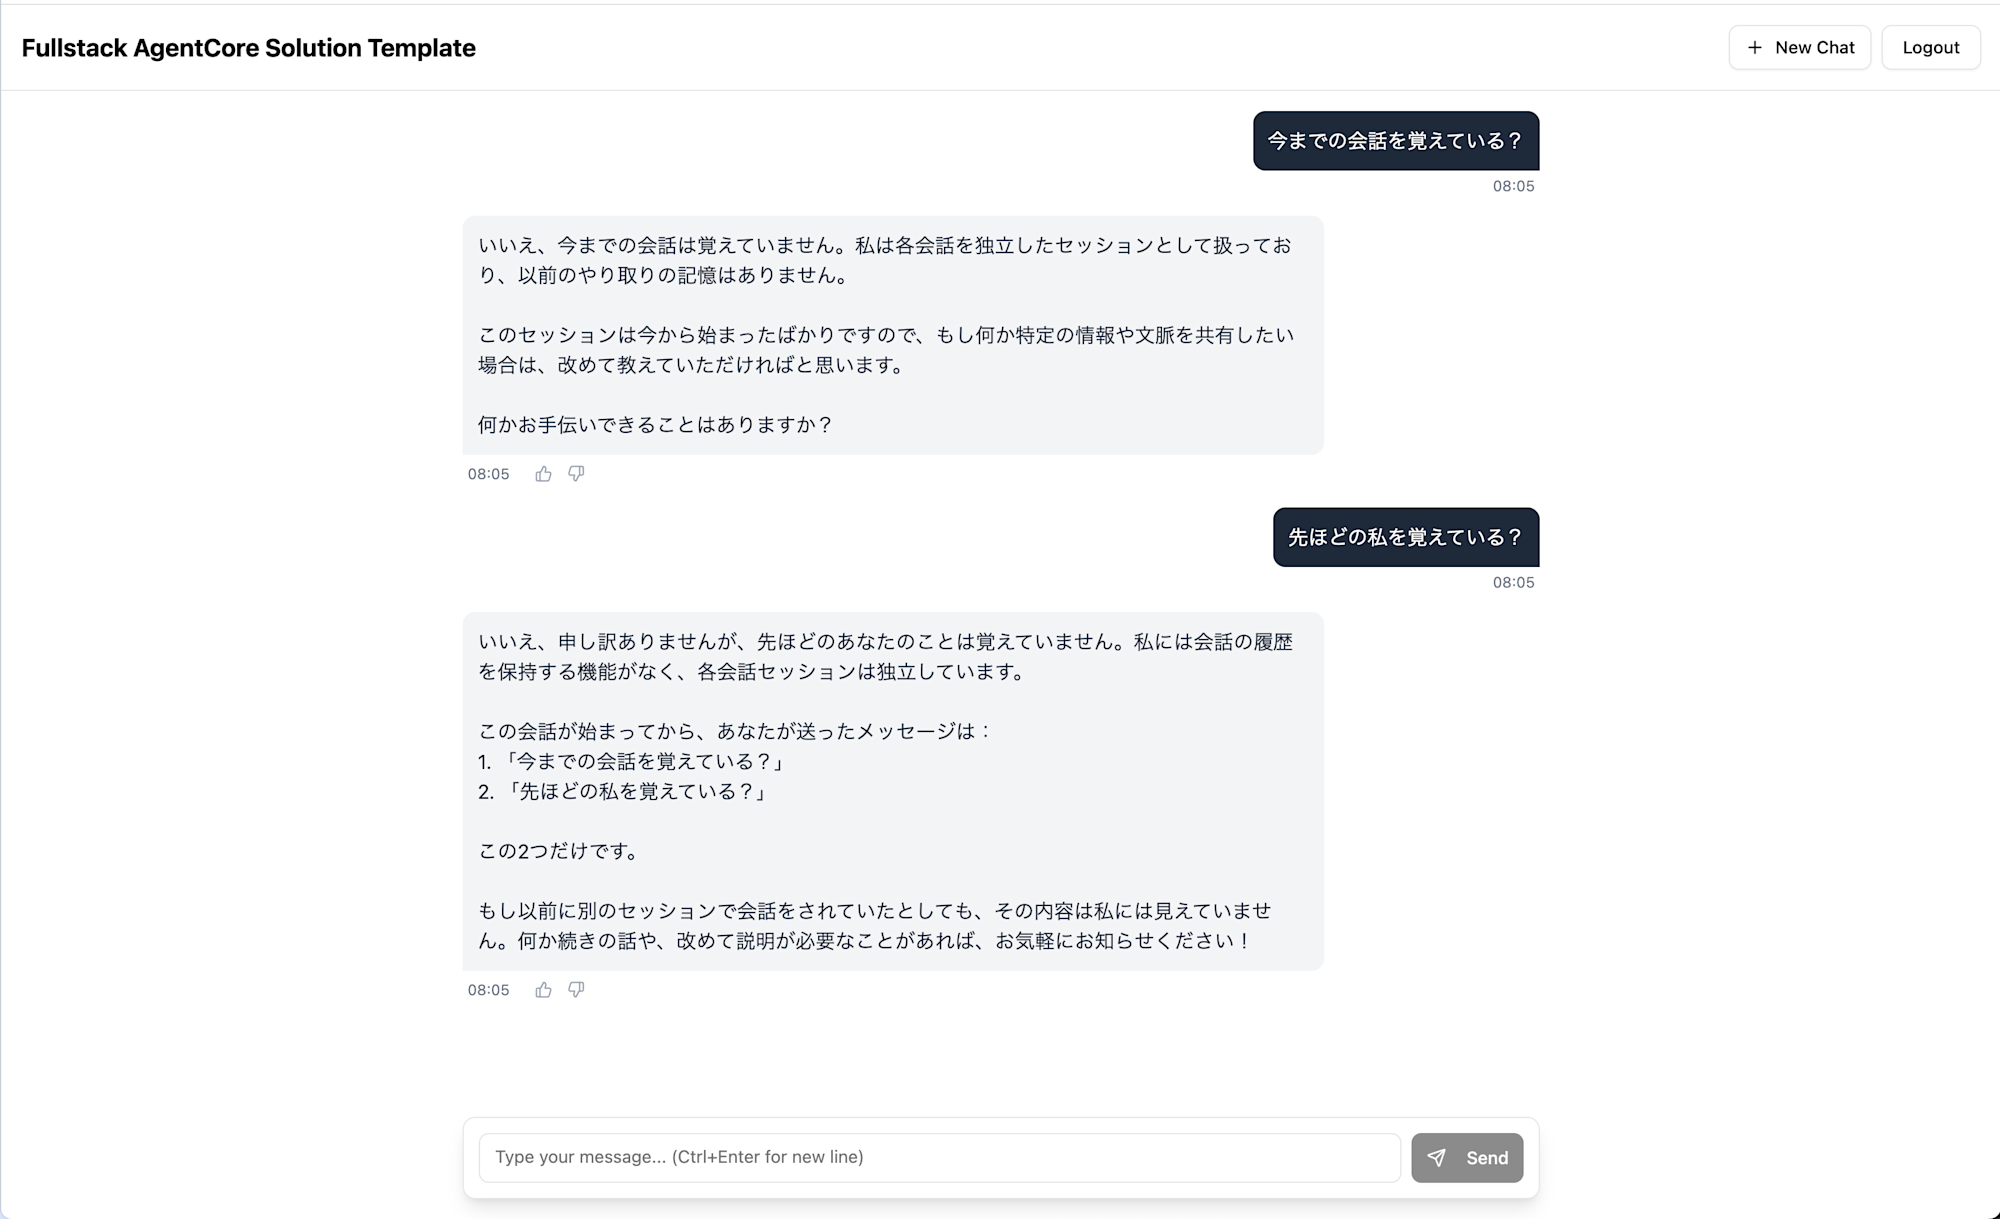Start a New Chat
The height and width of the screenshot is (1219, 2000).
[1799, 48]
